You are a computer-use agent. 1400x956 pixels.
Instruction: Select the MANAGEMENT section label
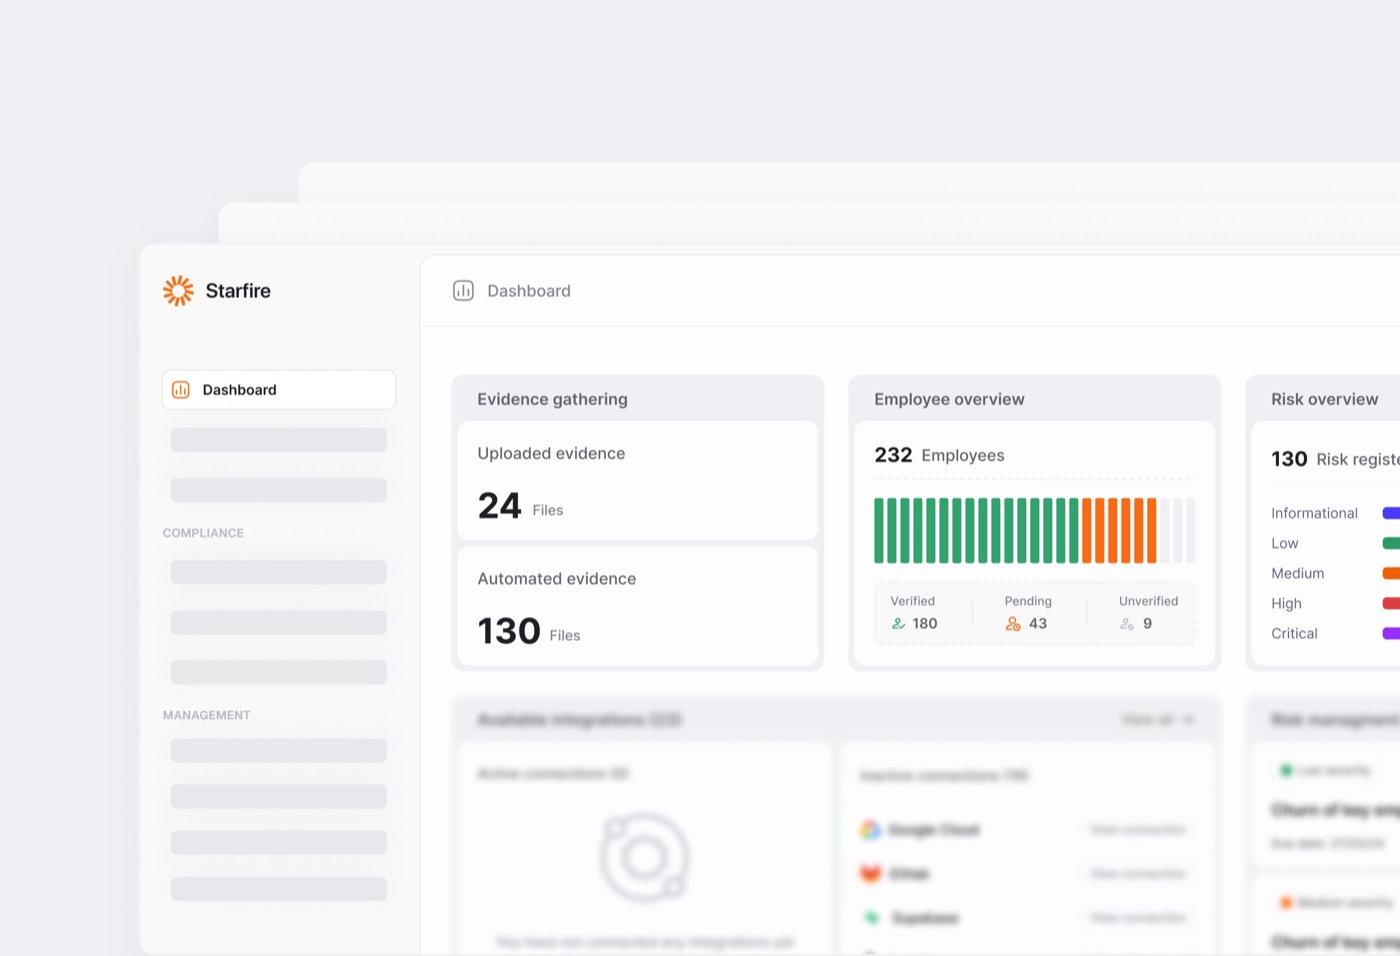[207, 715]
